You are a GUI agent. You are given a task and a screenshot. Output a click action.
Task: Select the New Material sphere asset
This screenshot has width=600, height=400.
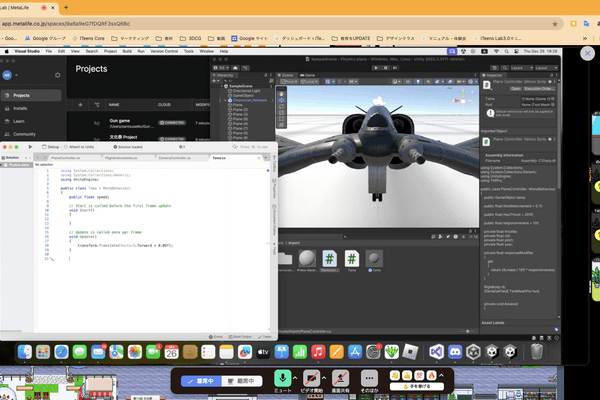(307, 261)
